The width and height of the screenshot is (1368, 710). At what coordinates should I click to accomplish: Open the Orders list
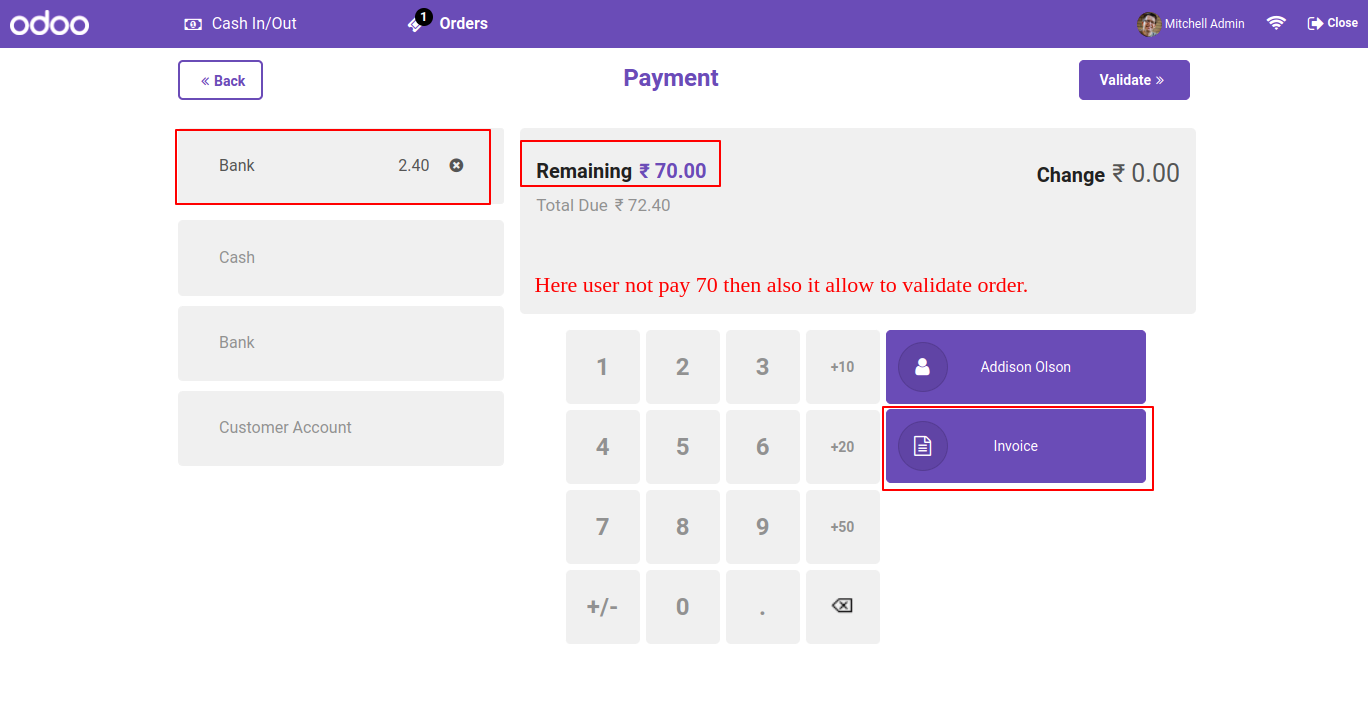463,24
